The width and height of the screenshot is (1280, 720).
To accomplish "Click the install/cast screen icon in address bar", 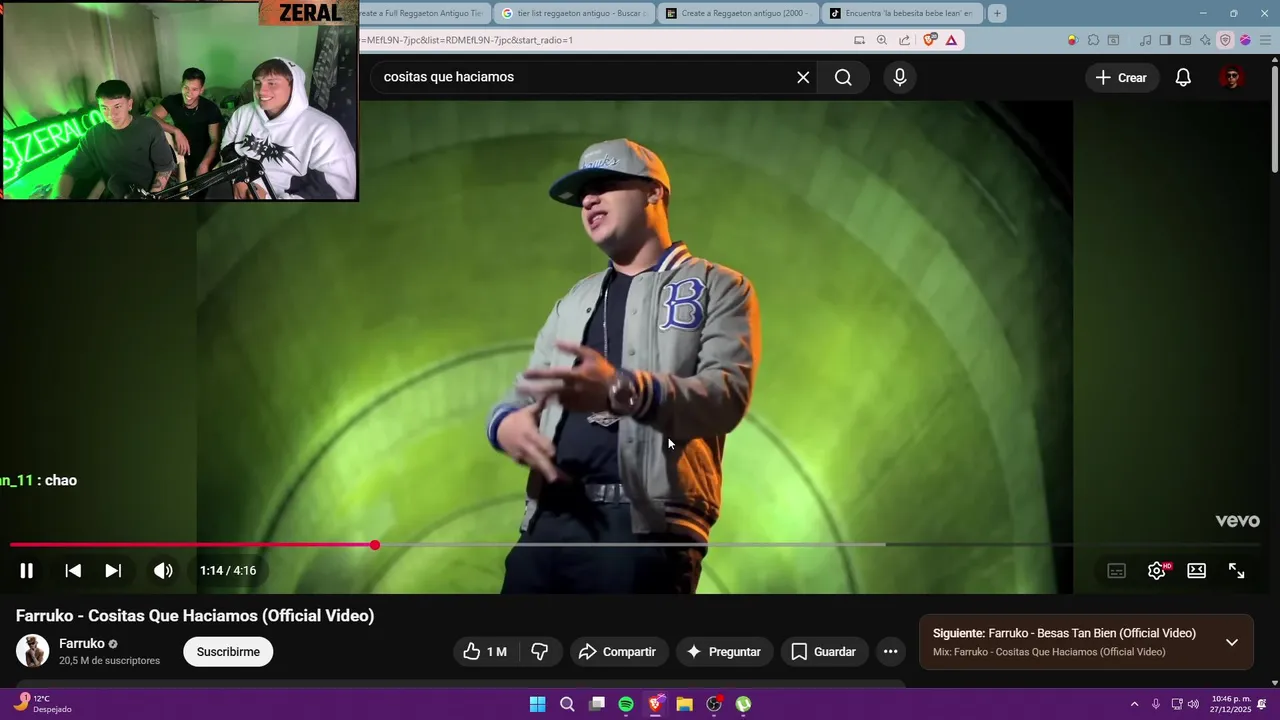I will pos(859,40).
